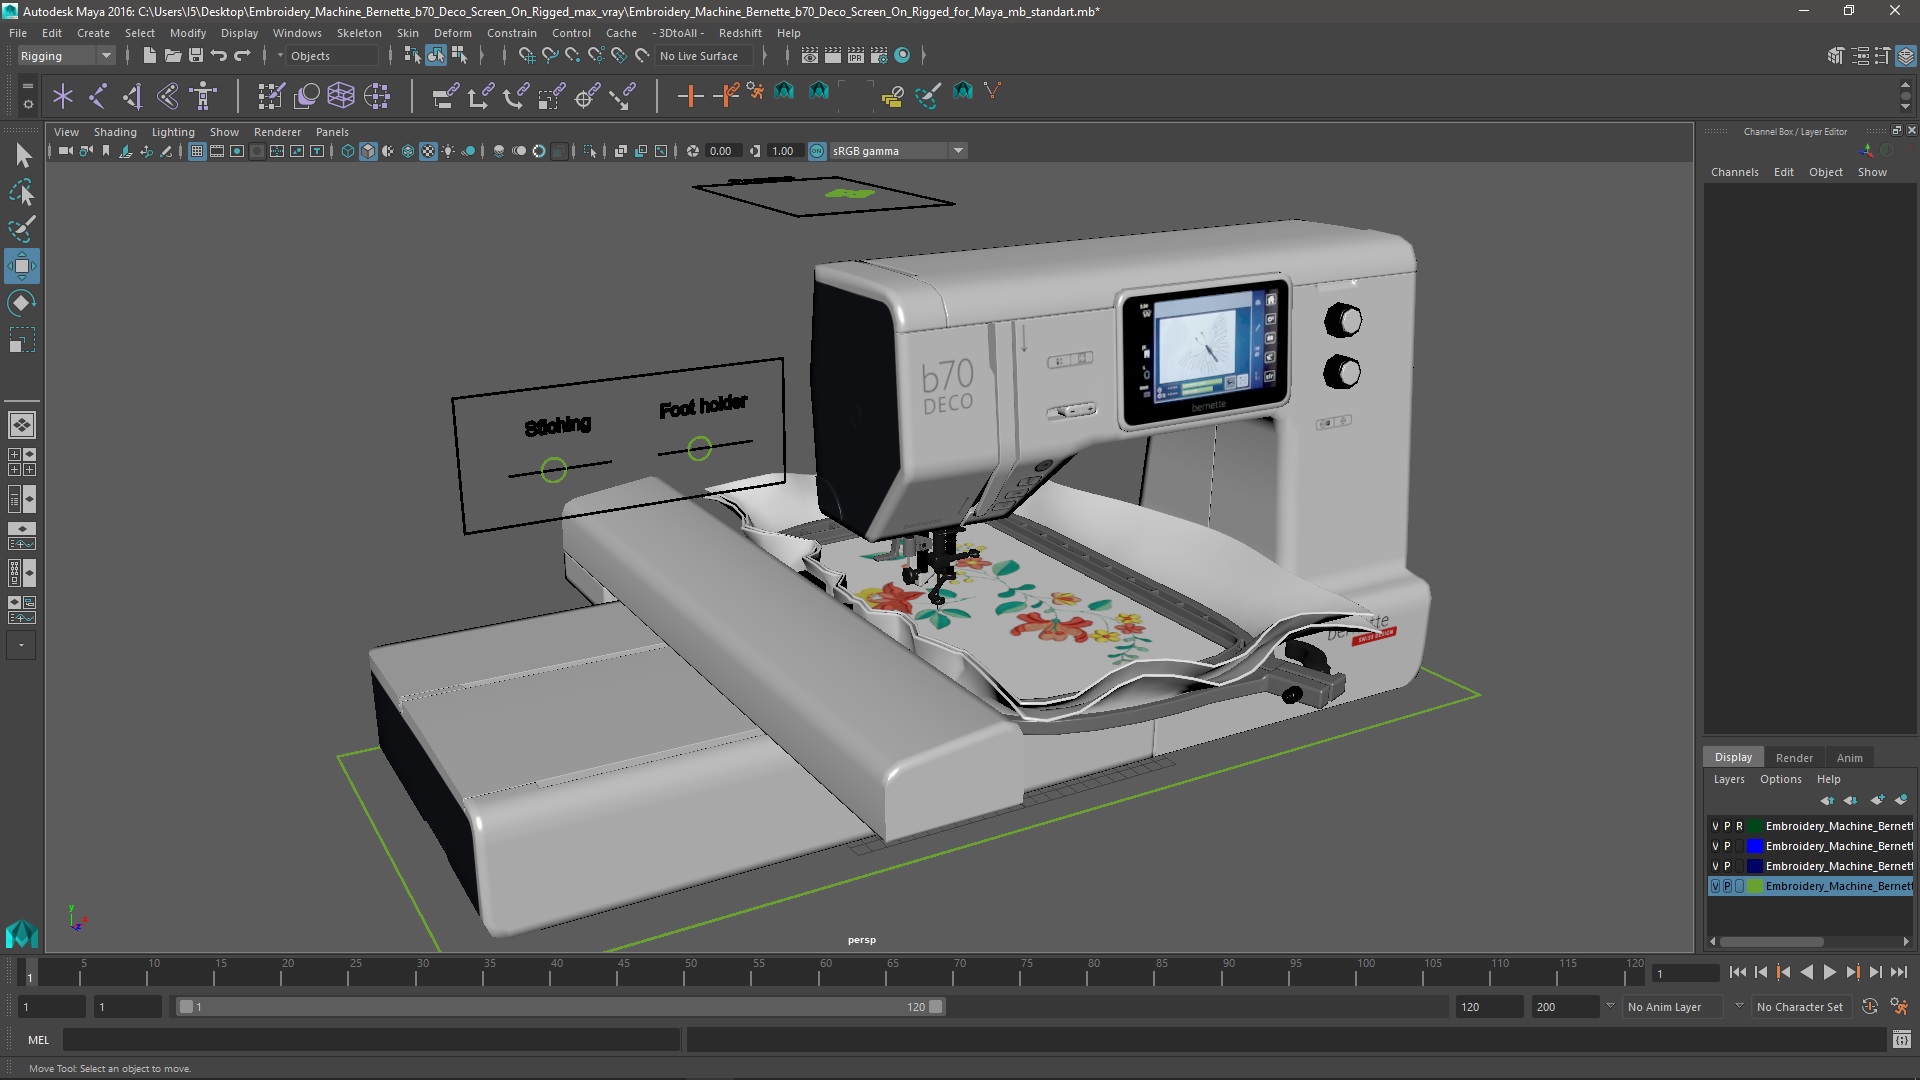Click the Create Joint shelf icon

click(x=98, y=96)
